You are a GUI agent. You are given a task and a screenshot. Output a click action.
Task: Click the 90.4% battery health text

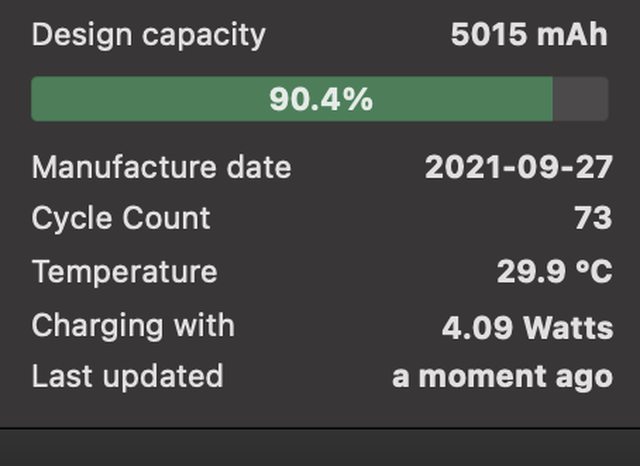[320, 99]
